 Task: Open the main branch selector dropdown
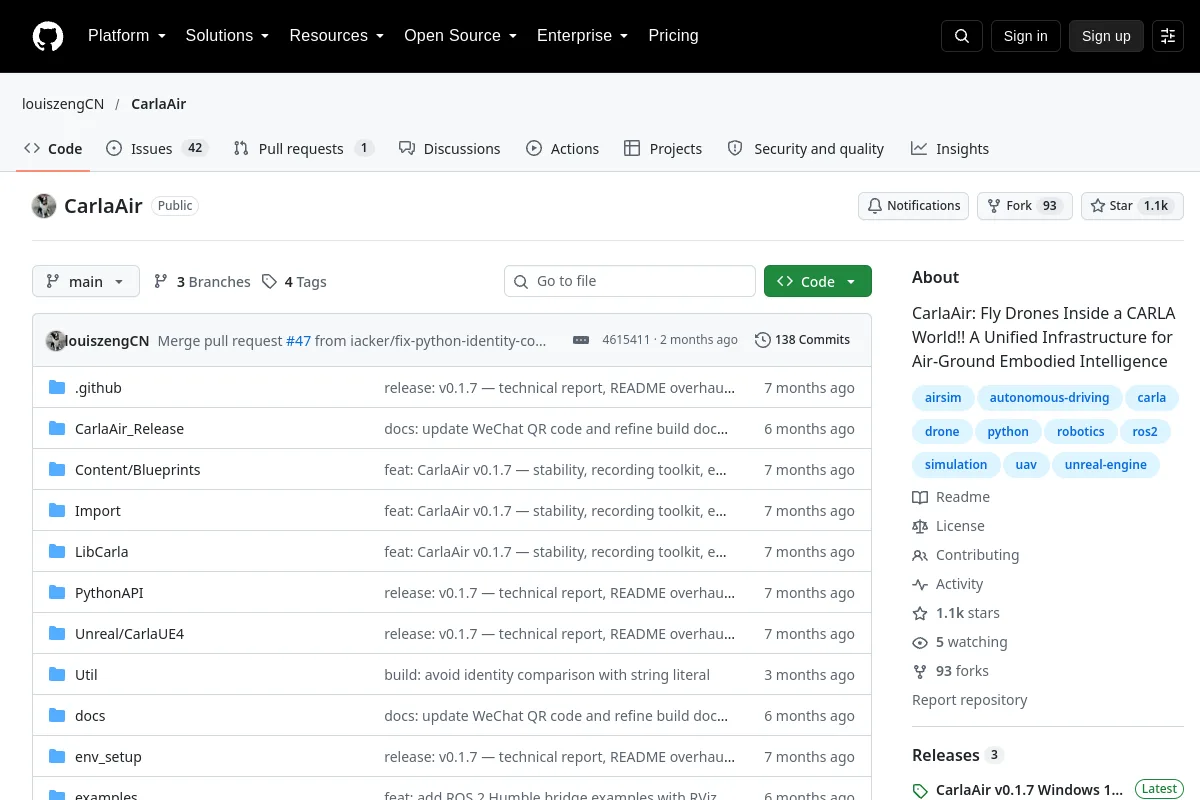[x=86, y=282]
